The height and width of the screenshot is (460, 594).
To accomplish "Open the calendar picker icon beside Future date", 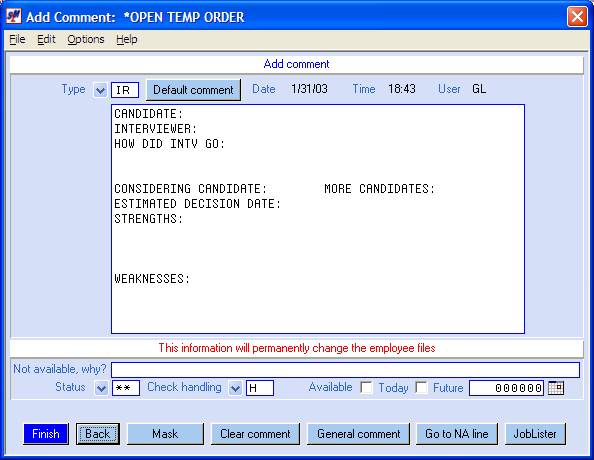I will click(x=556, y=388).
